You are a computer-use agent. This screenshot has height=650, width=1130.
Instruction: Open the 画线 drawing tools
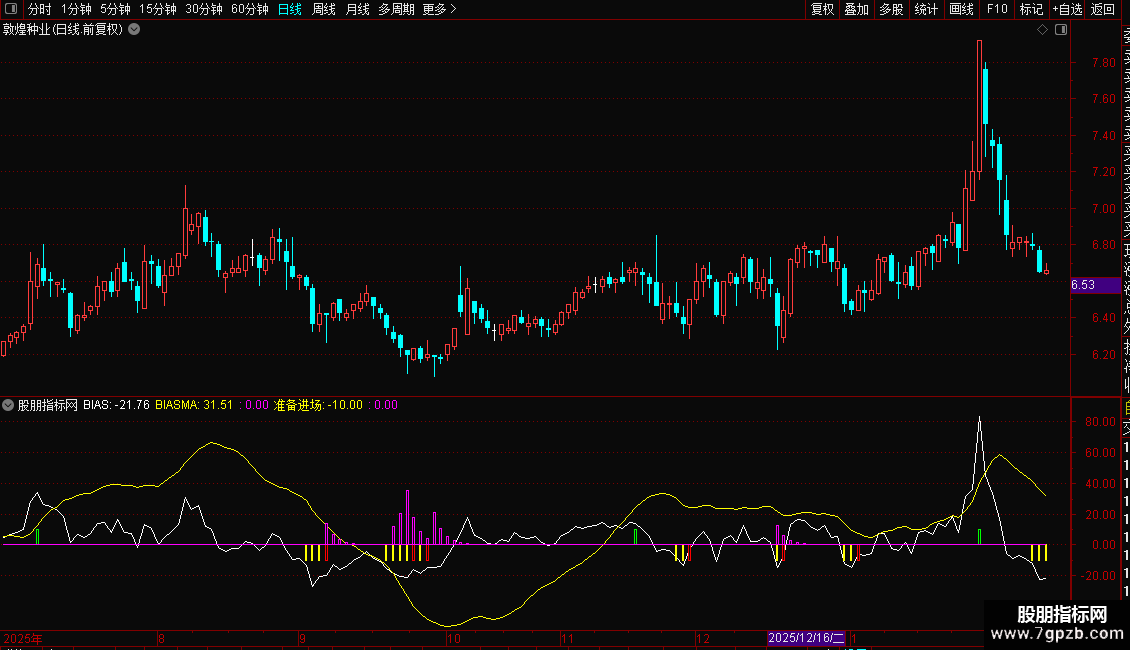coord(961,9)
